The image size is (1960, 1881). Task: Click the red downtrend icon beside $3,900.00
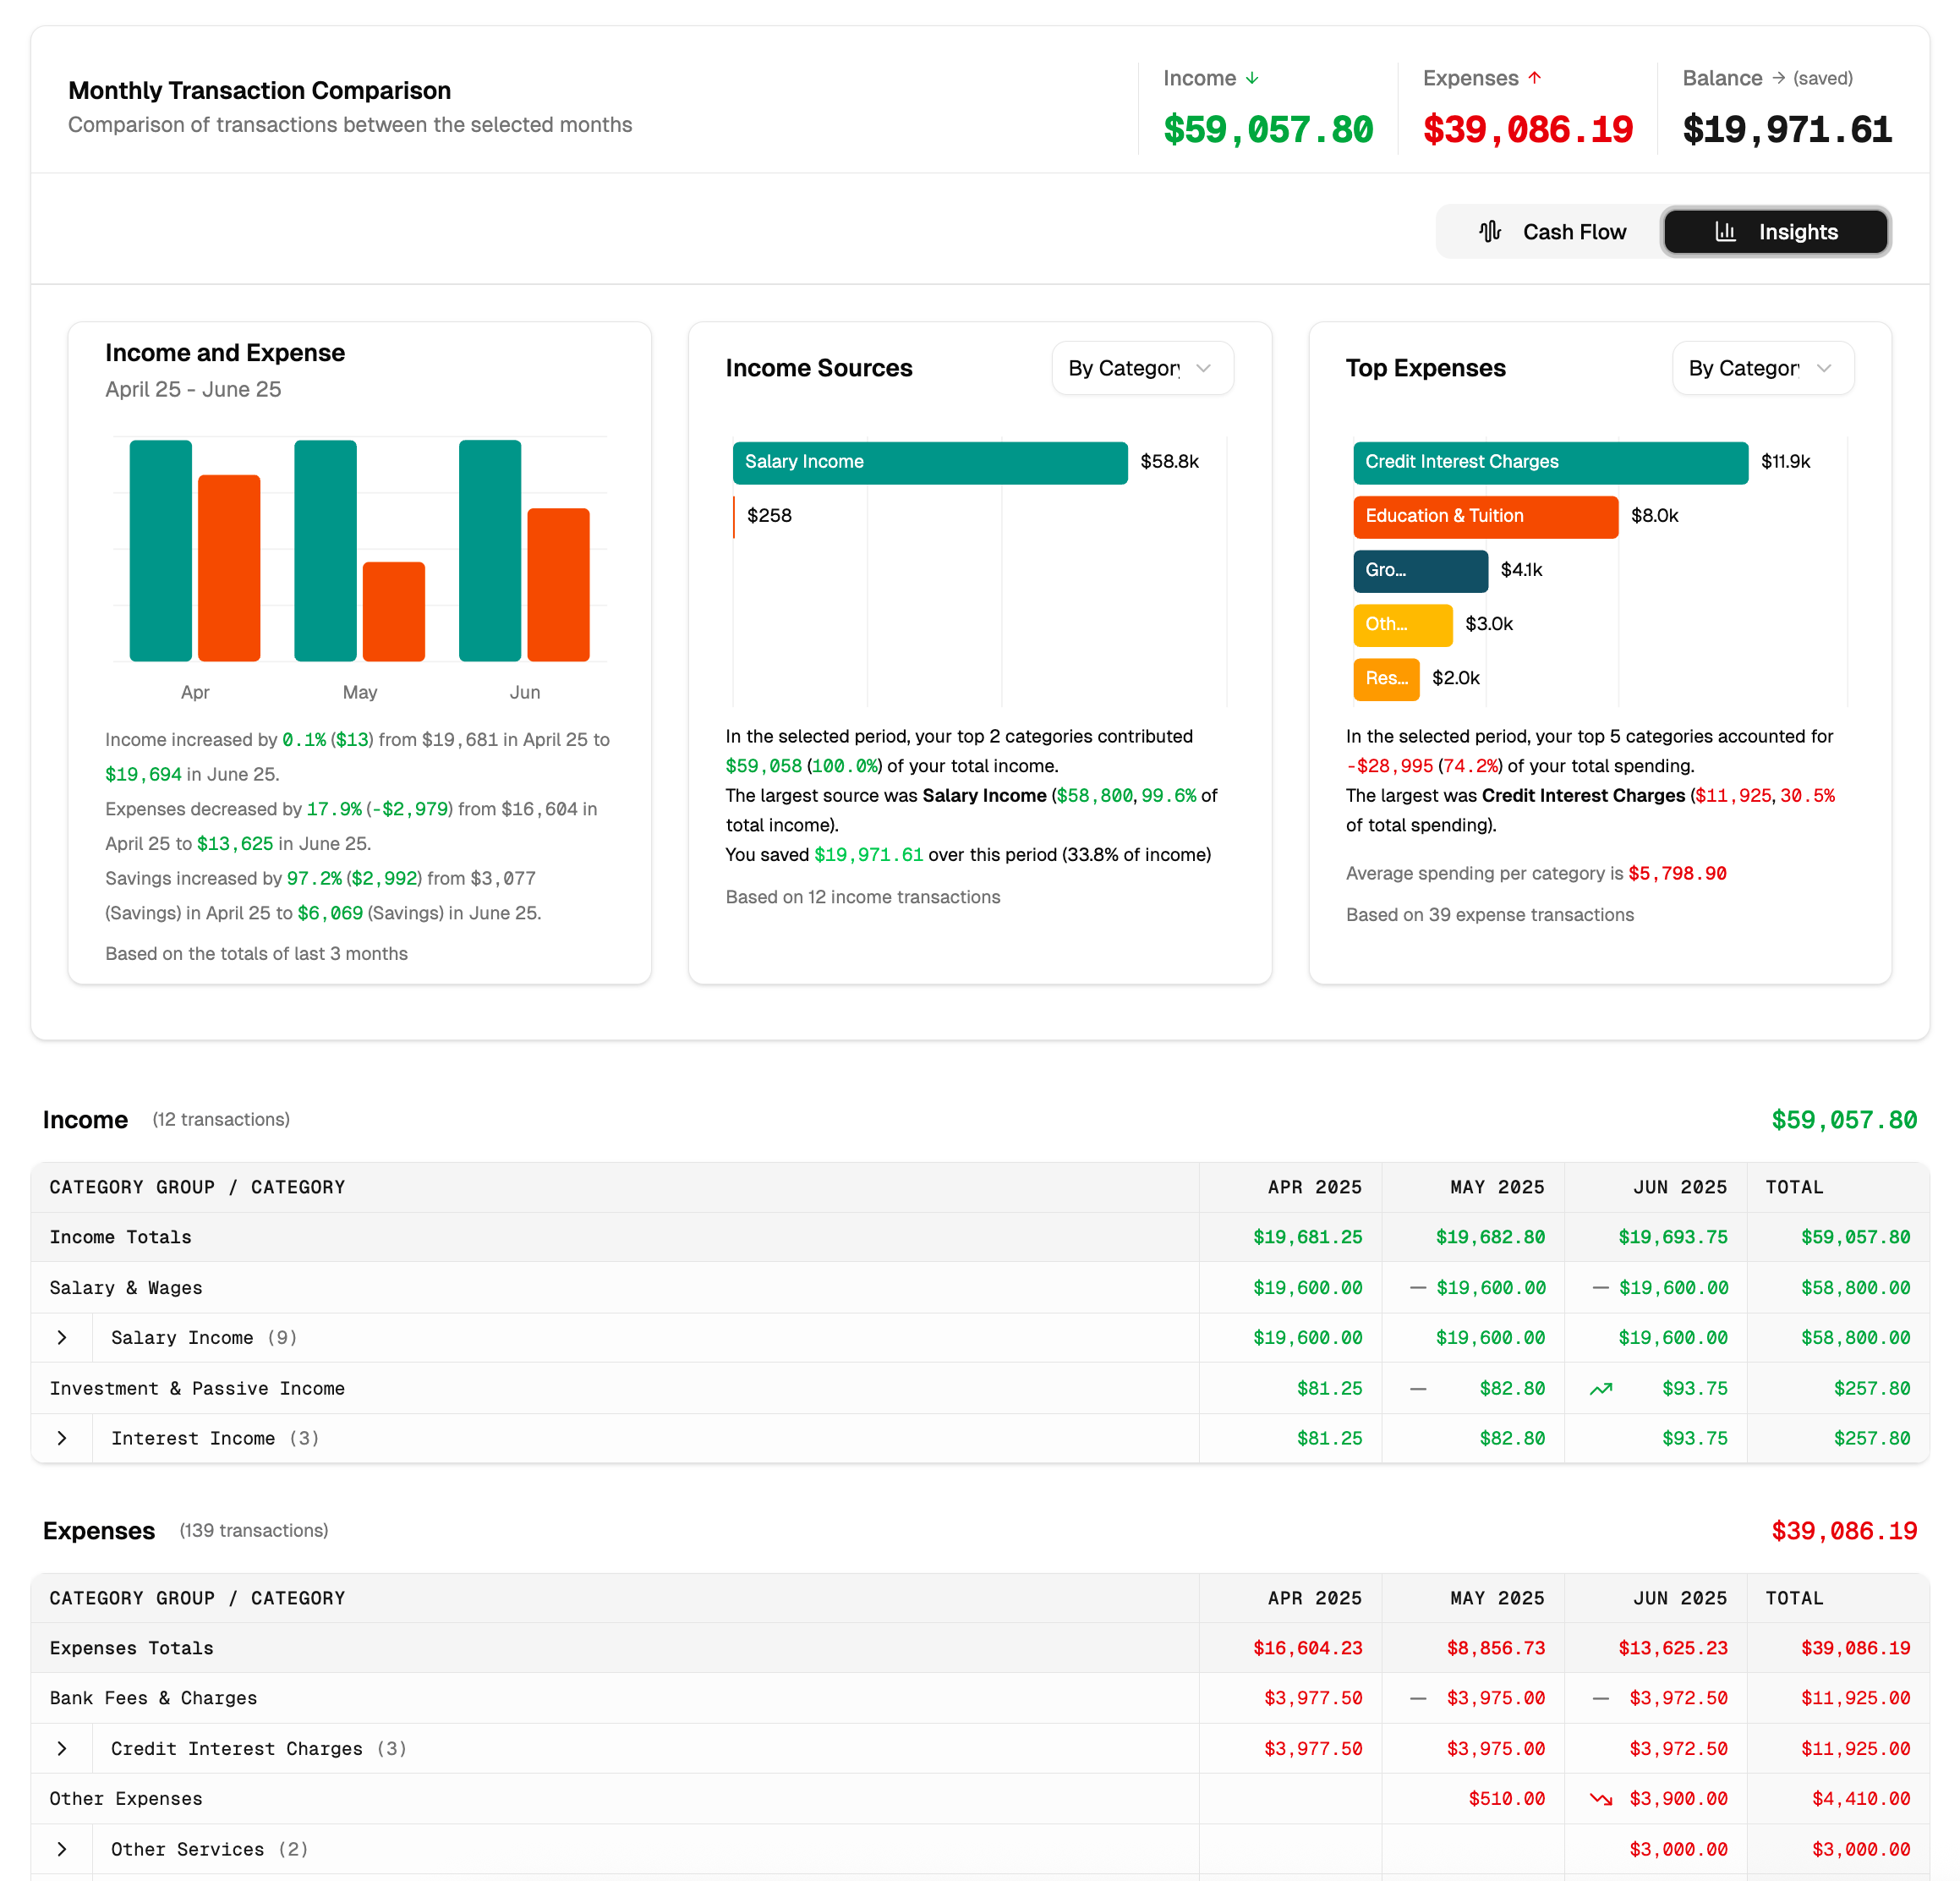[x=1600, y=1798]
